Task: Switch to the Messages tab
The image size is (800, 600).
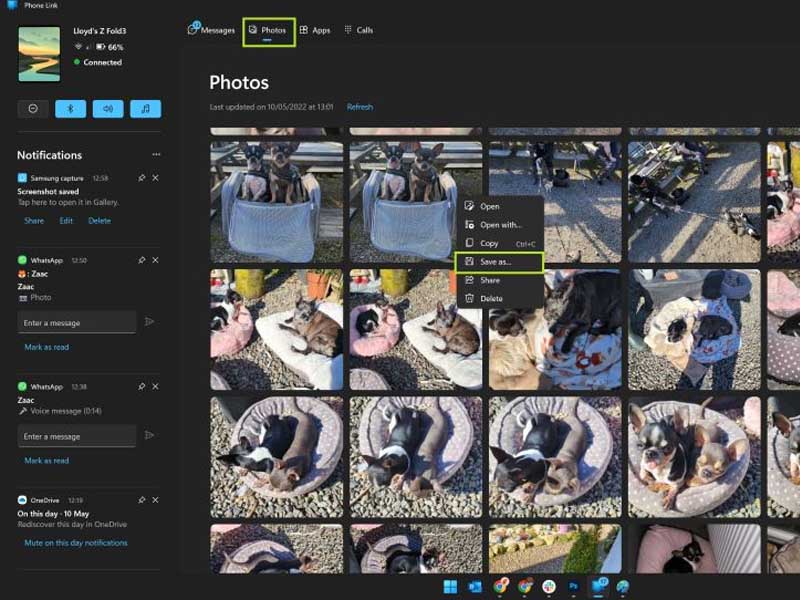Action: point(211,30)
